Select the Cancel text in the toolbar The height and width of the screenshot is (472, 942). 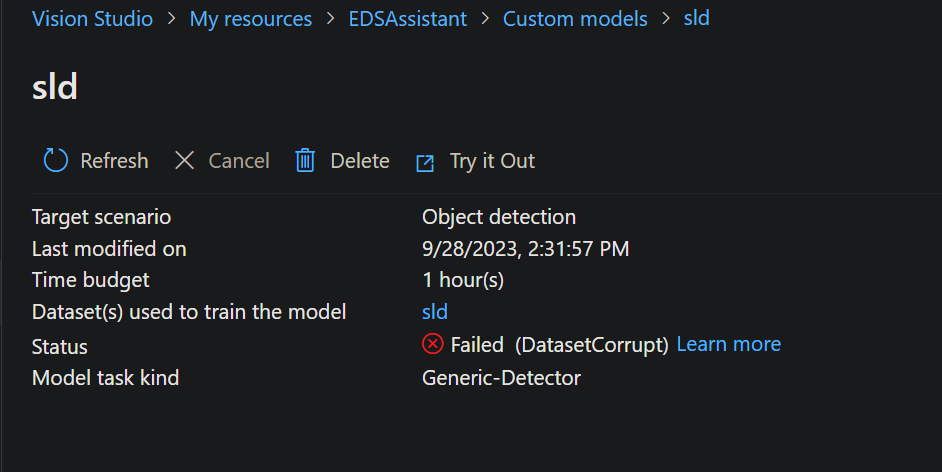pyautogui.click(x=239, y=161)
